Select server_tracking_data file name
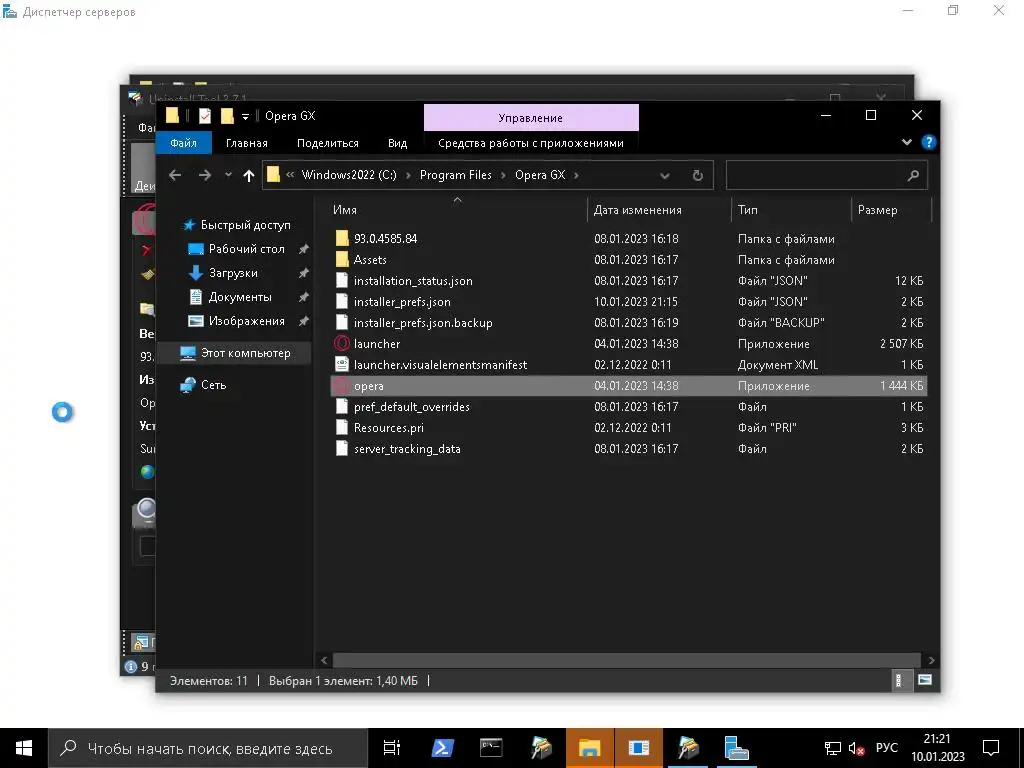The image size is (1024, 768). pos(407,449)
